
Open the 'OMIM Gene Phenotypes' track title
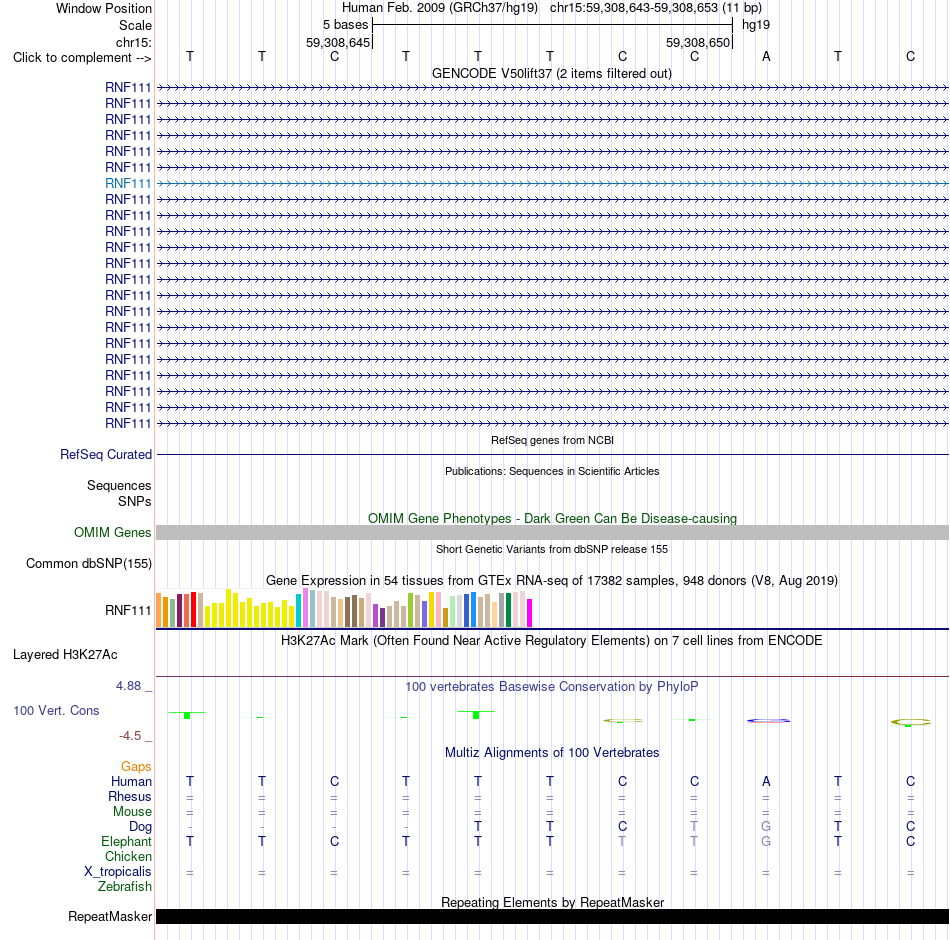click(x=552, y=518)
